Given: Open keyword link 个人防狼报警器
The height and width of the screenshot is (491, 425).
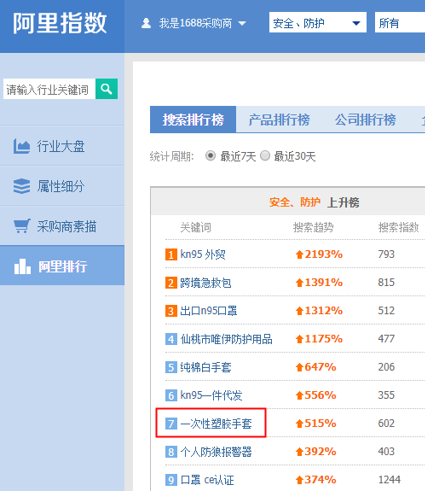Looking at the screenshot, I should [x=216, y=452].
